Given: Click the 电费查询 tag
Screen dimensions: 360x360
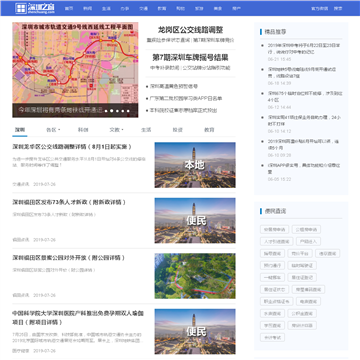Looking at the screenshot, I should [308, 301].
